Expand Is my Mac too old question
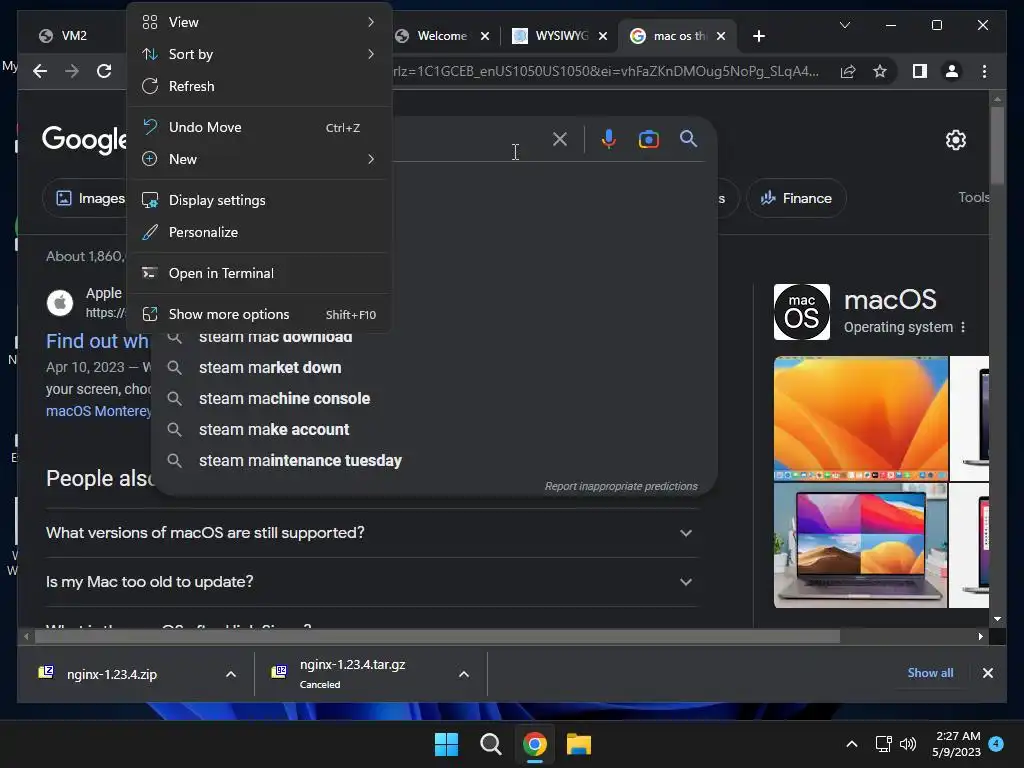This screenshot has height=768, width=1024. tap(372, 582)
